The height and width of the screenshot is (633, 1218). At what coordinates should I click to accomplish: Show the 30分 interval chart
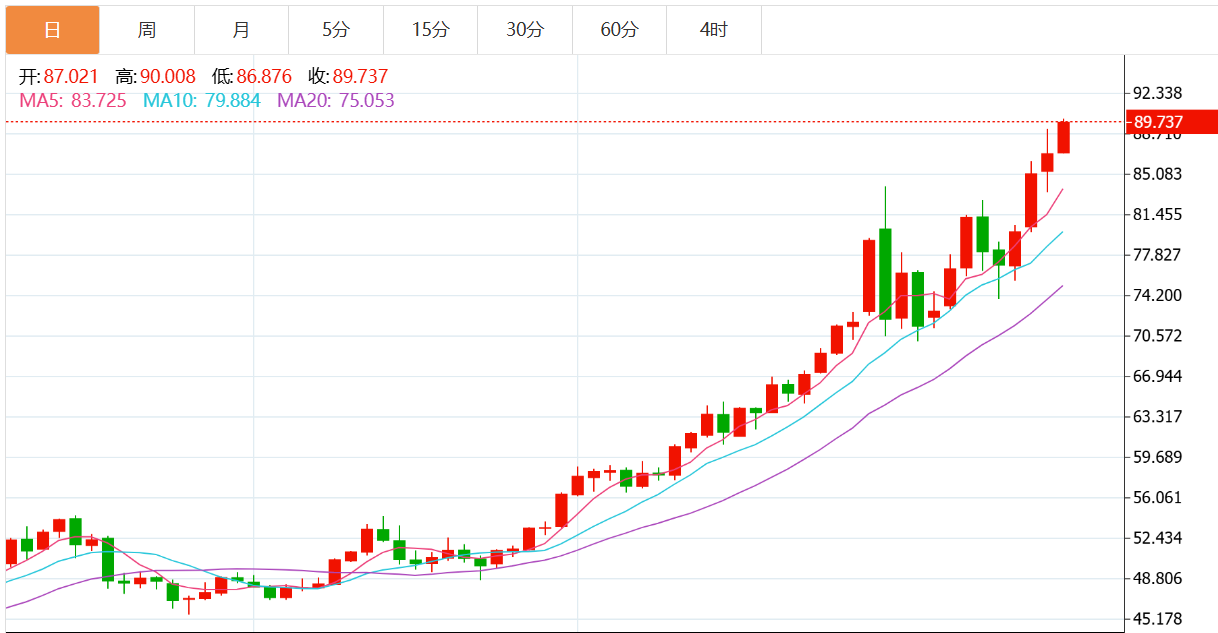(525, 30)
